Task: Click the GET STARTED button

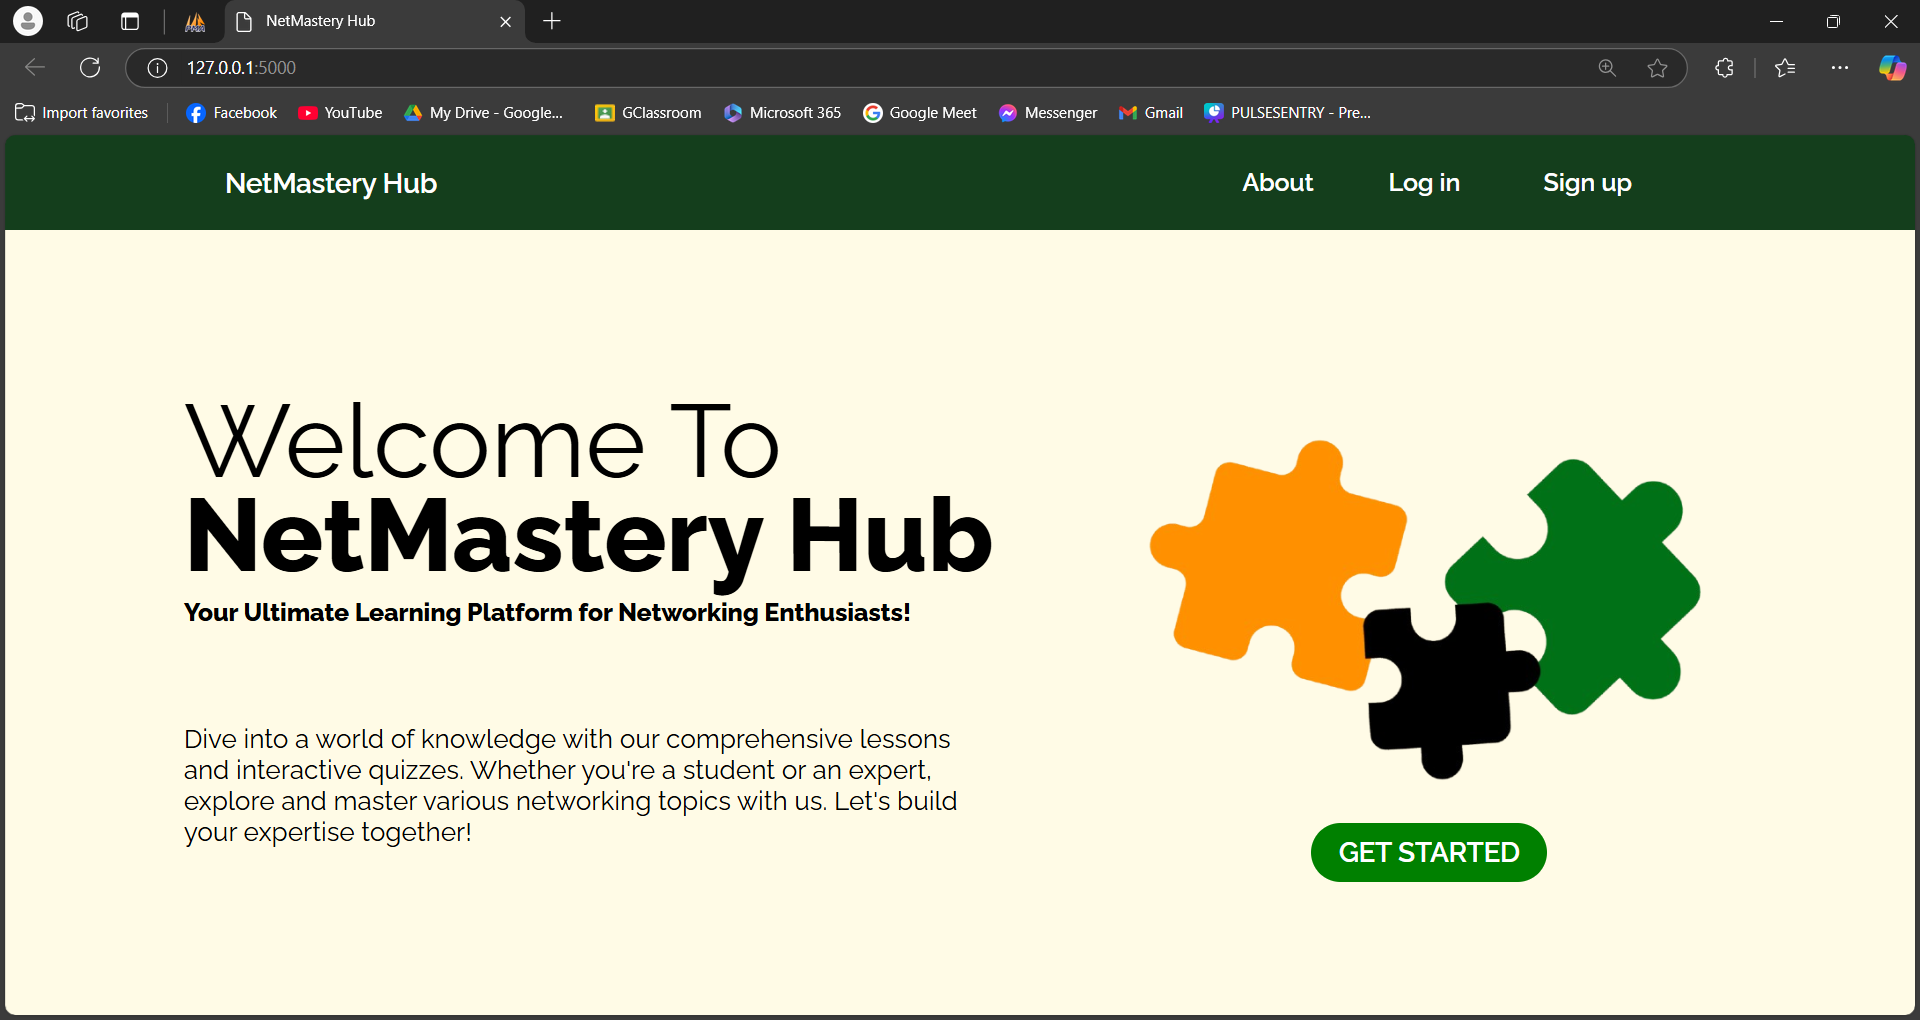Action: pyautogui.click(x=1428, y=852)
